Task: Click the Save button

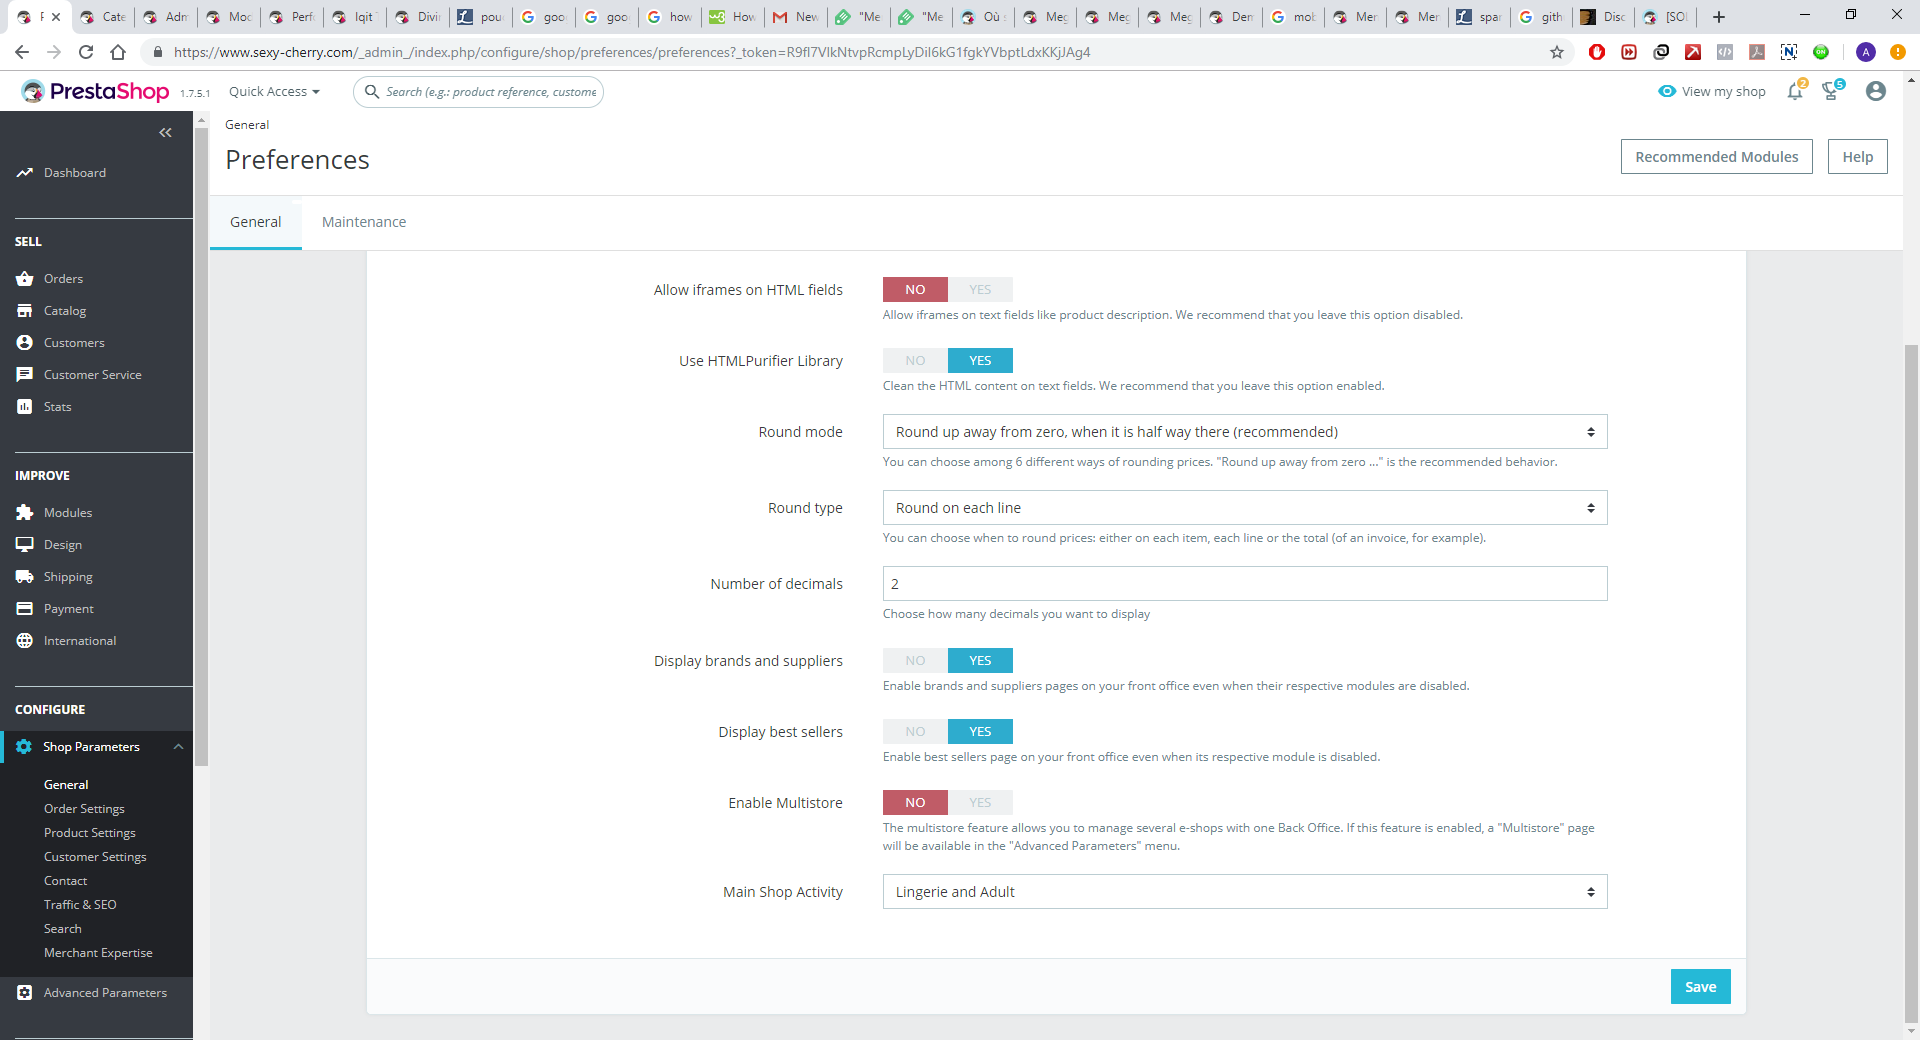Action: tap(1700, 987)
